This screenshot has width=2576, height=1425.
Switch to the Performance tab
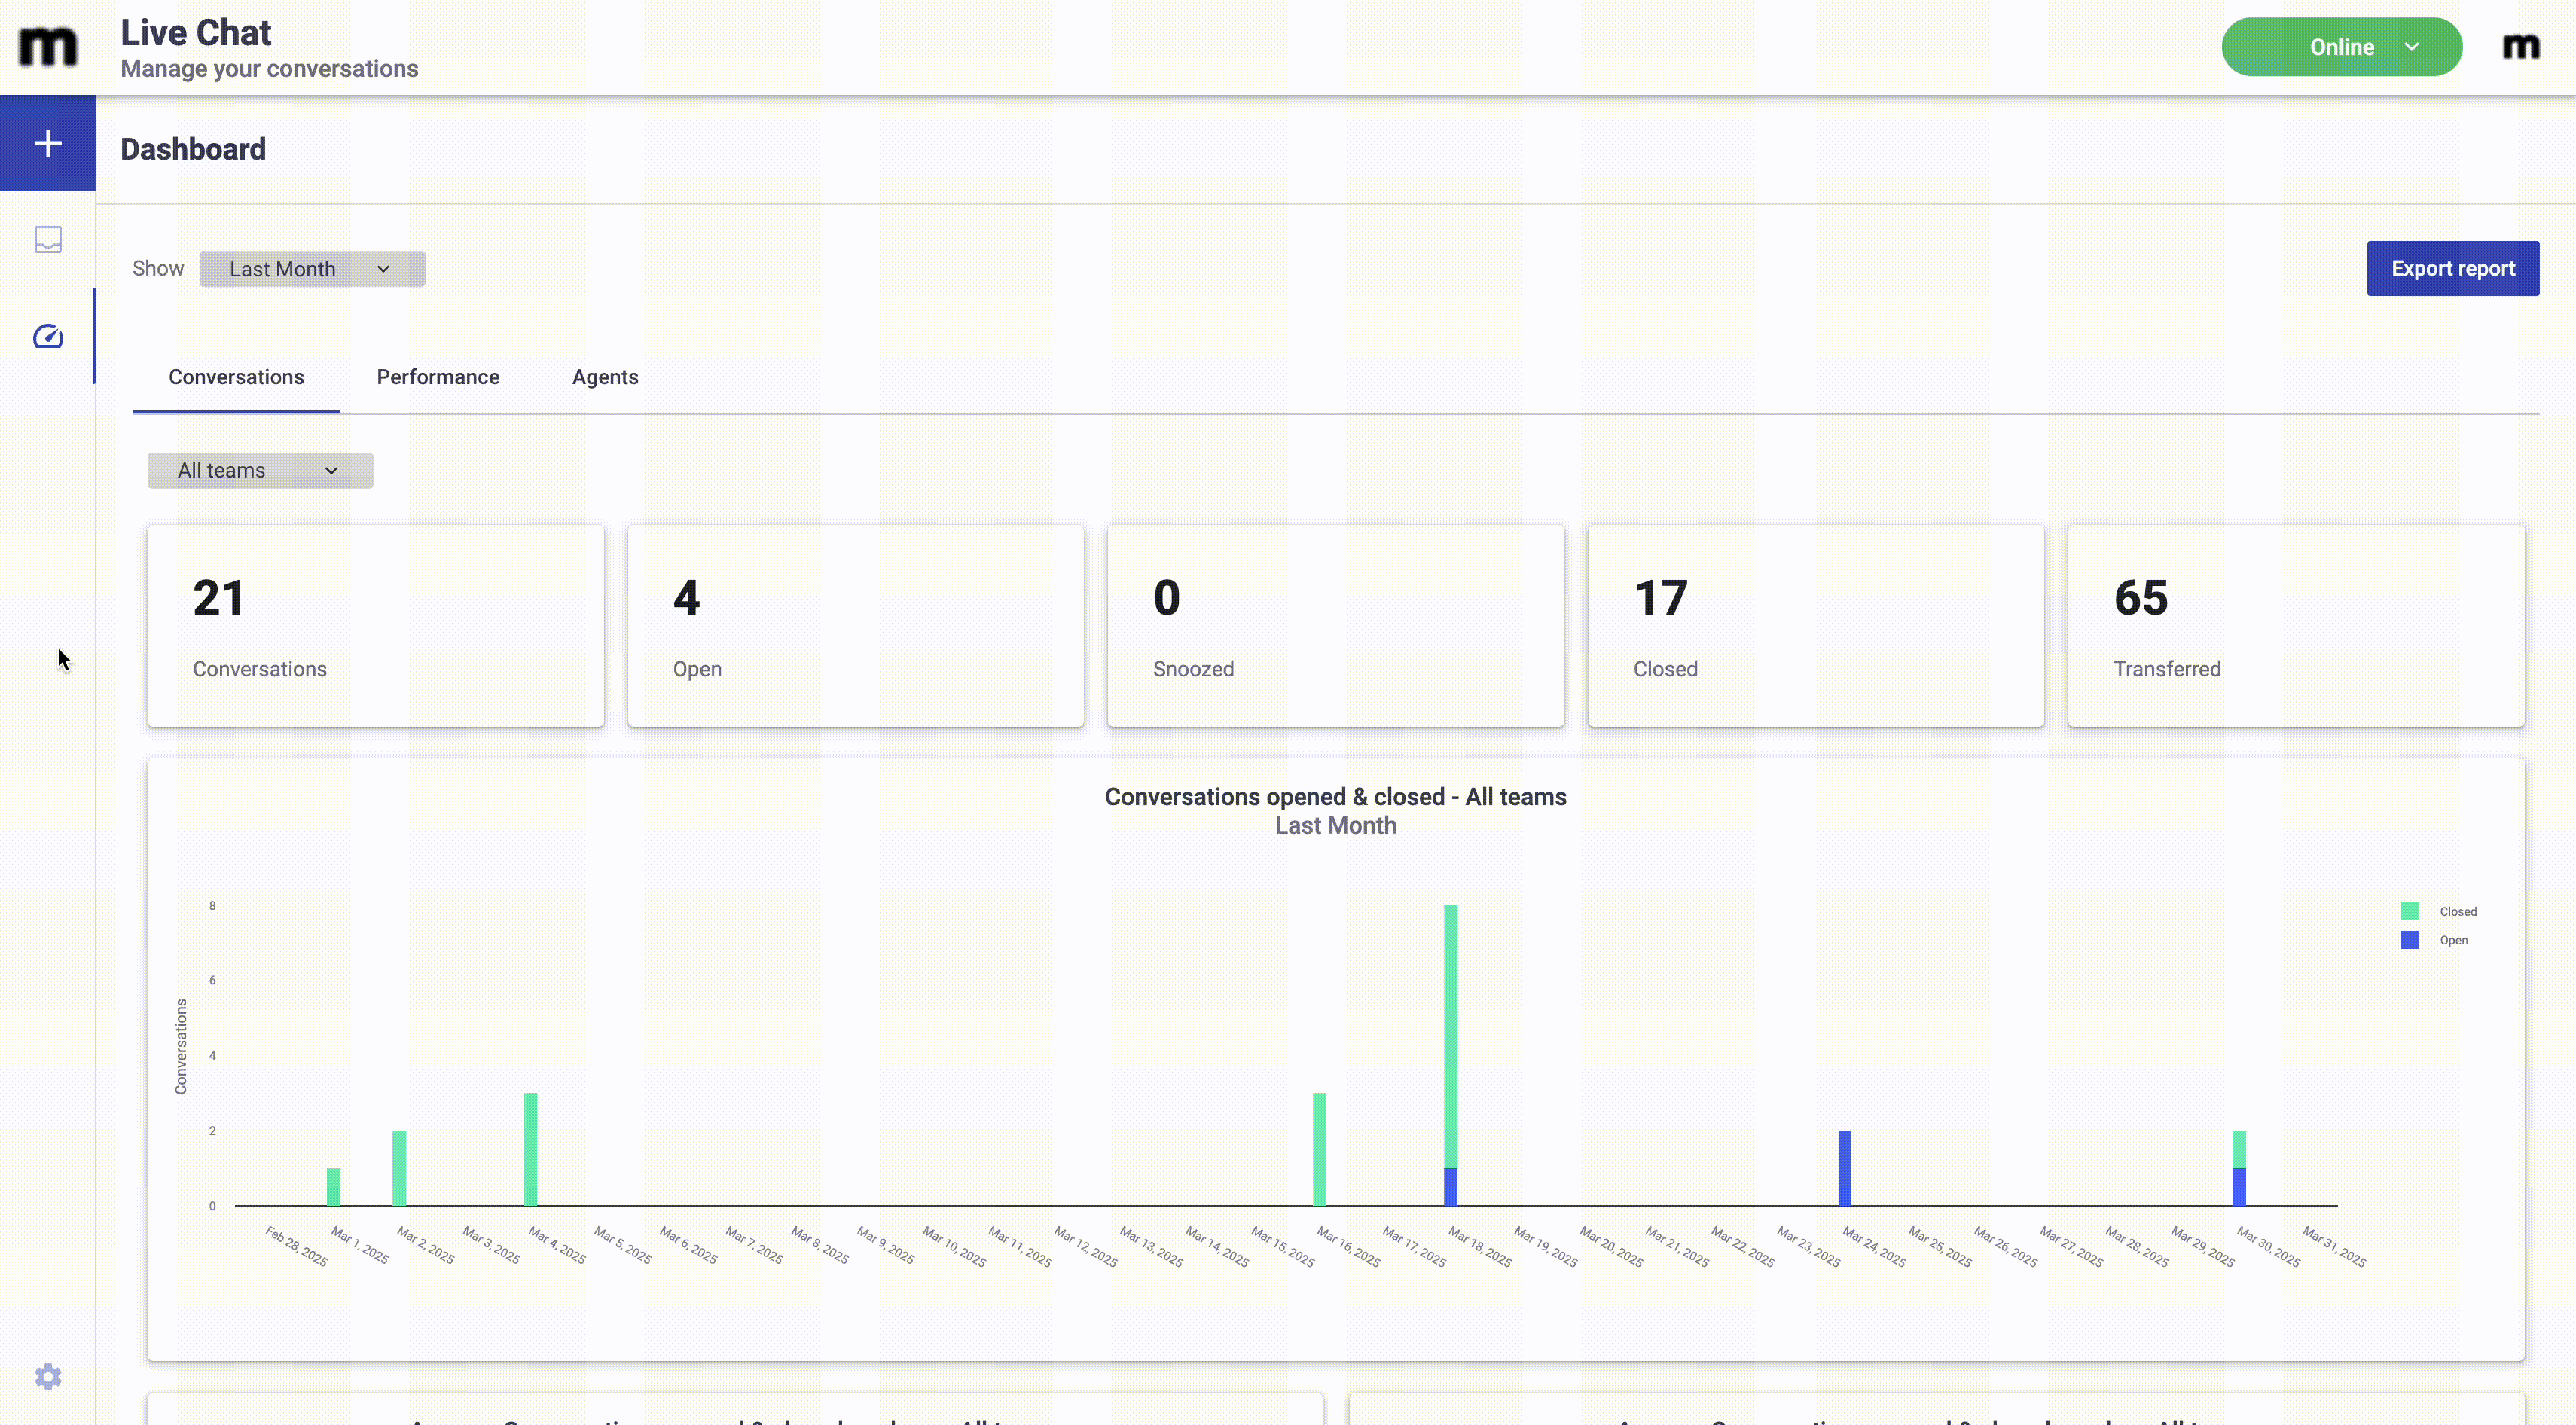point(438,377)
